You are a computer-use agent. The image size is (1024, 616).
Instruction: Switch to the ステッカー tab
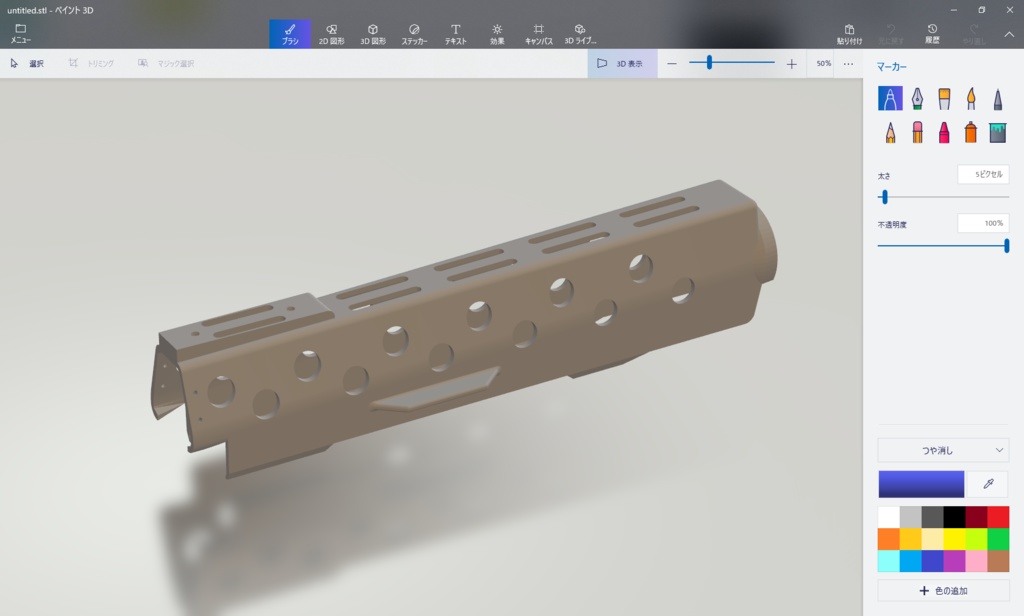pos(414,33)
